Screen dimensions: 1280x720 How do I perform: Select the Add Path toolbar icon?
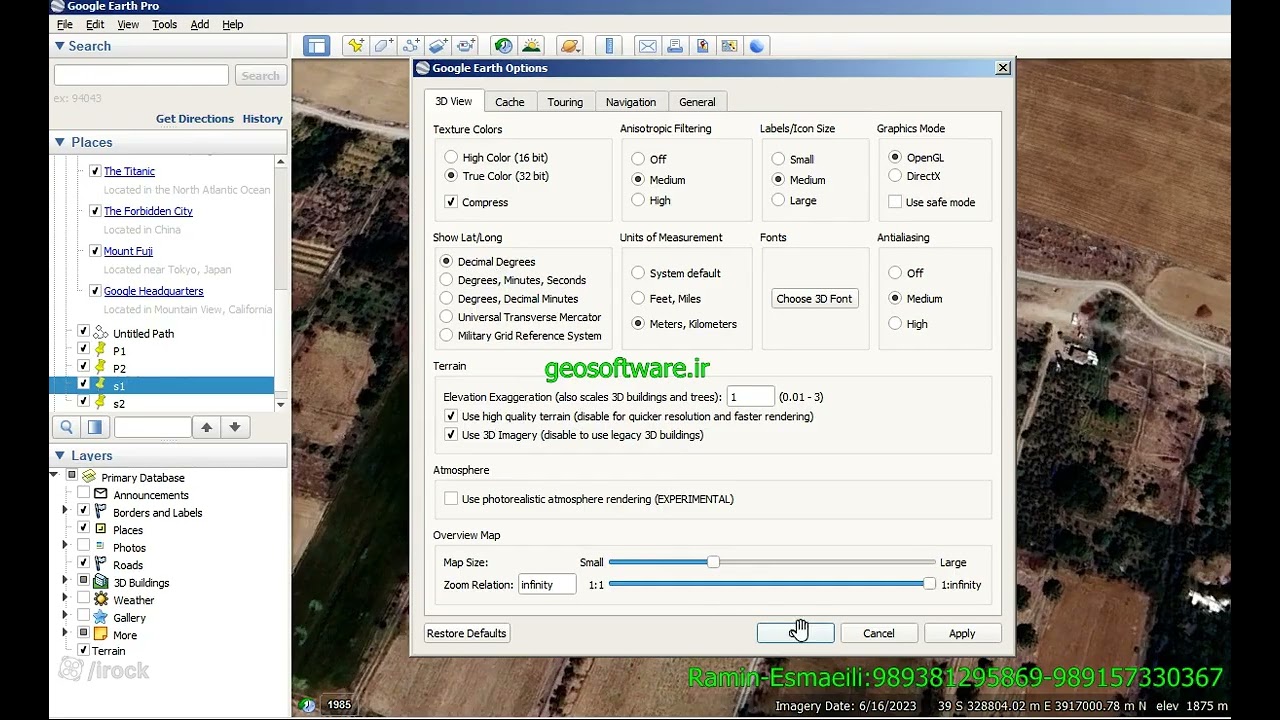click(x=411, y=46)
